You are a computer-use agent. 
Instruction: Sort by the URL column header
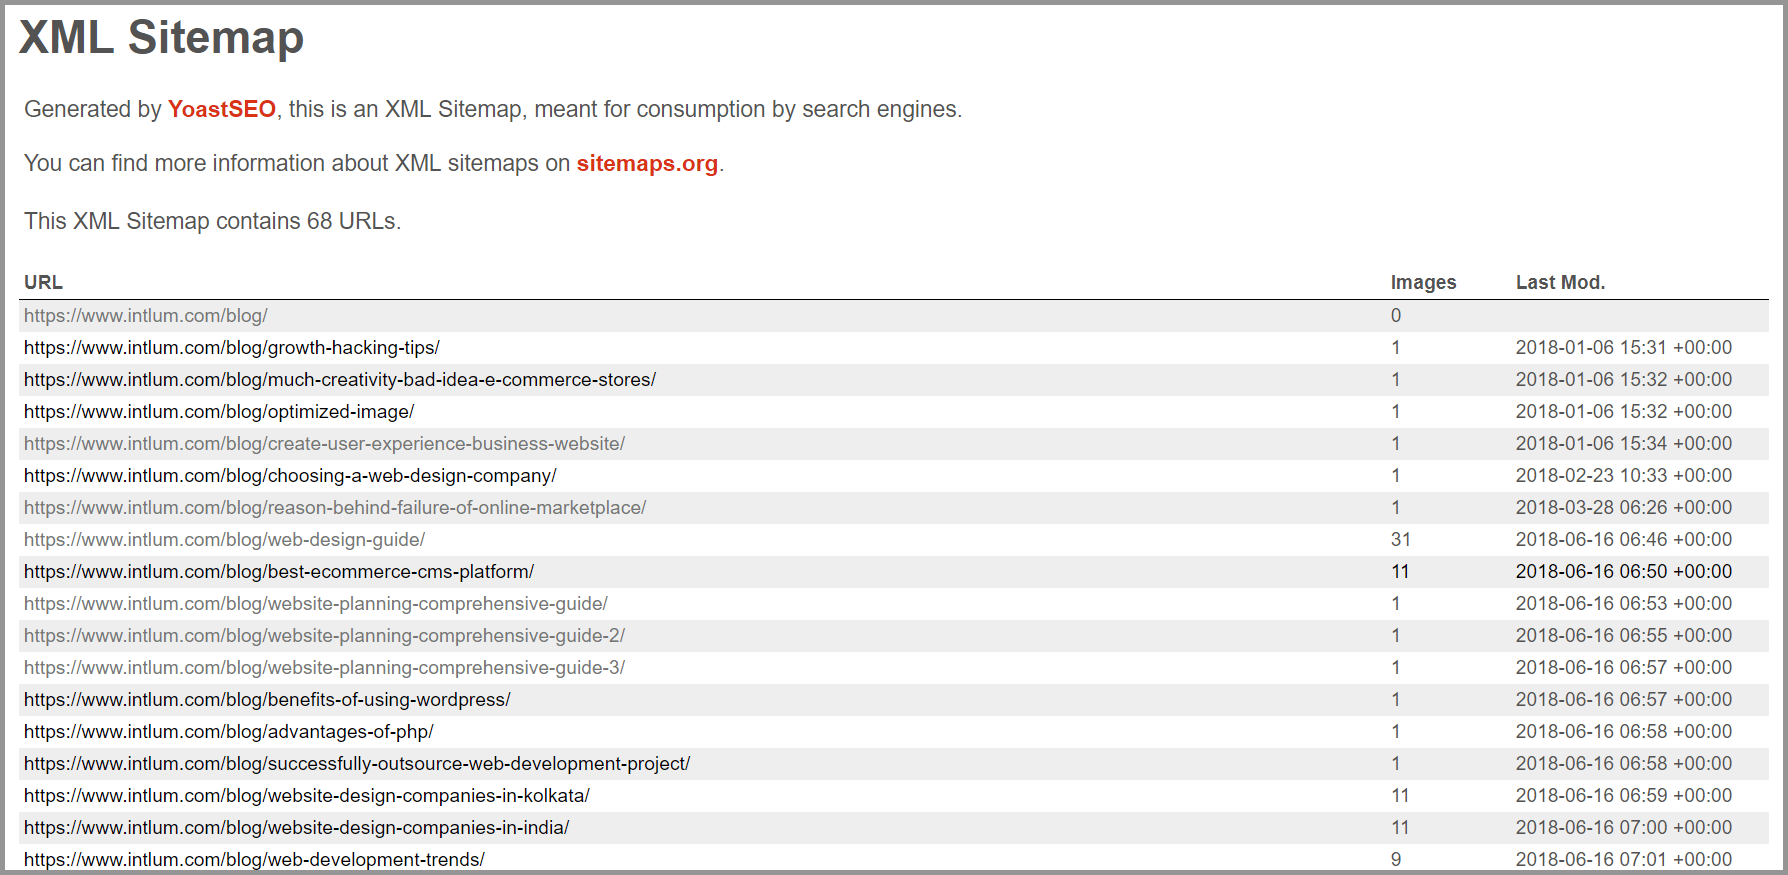tap(43, 283)
